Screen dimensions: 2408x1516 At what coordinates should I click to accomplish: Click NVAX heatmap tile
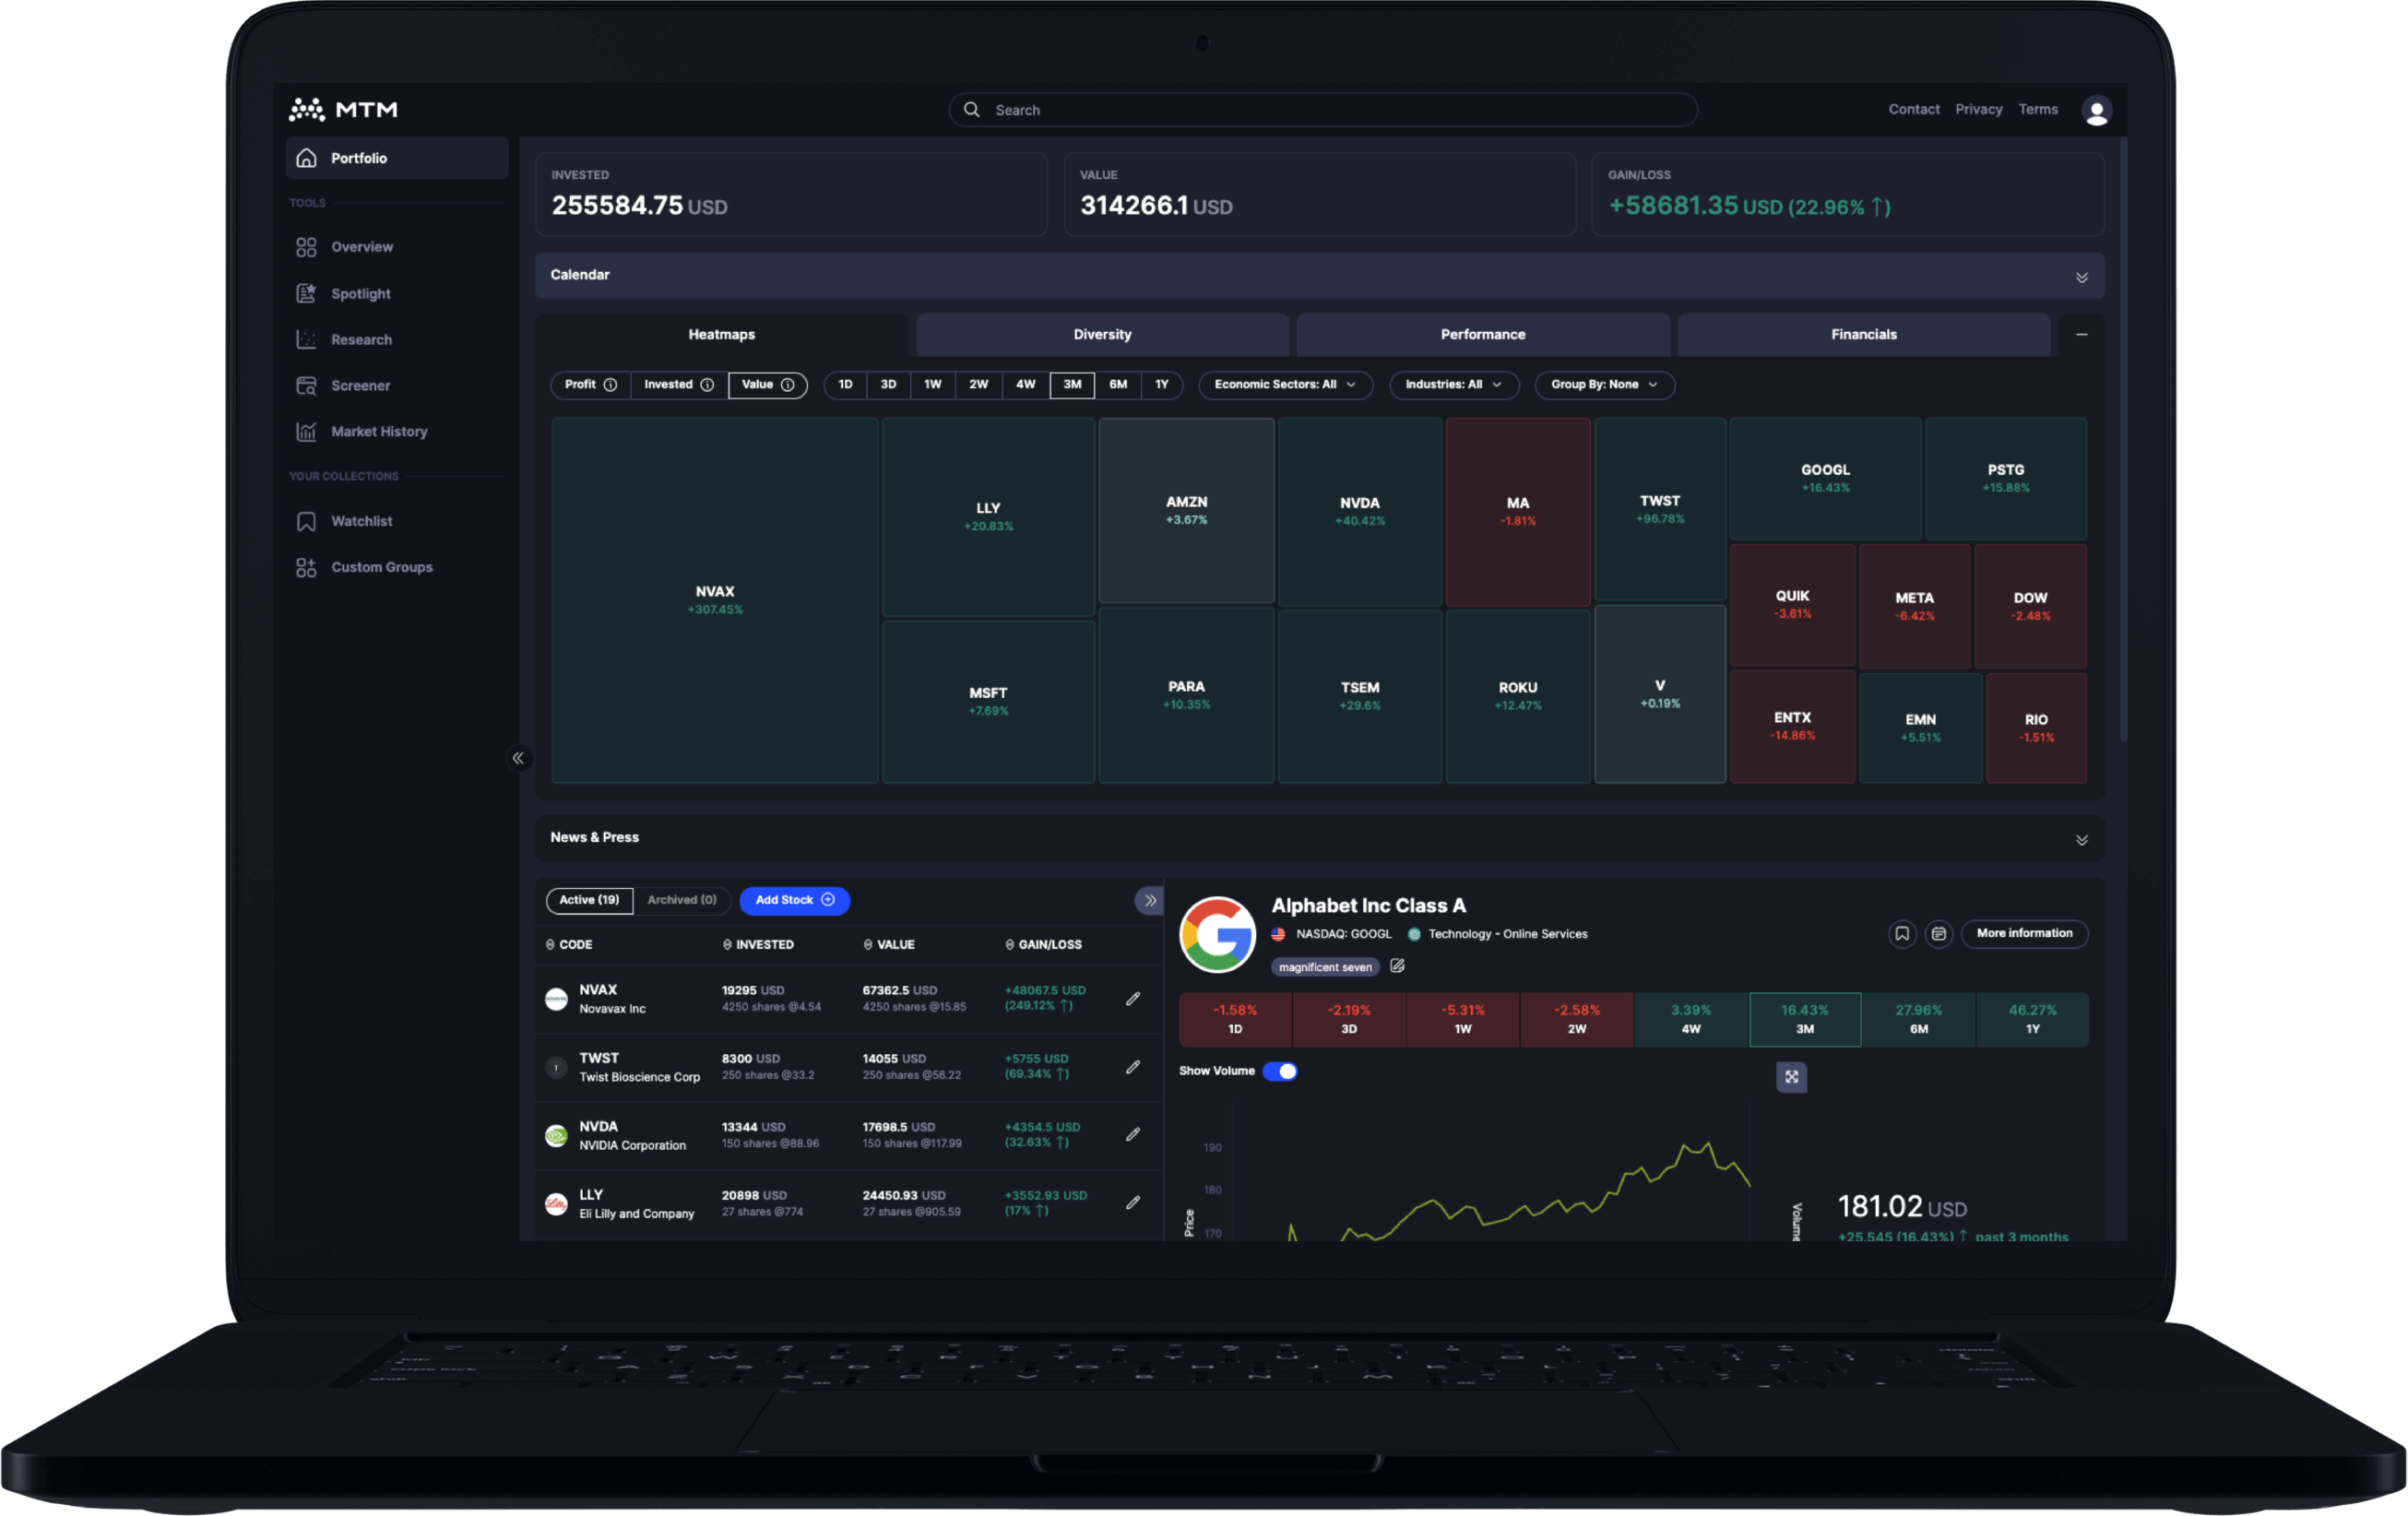715,601
